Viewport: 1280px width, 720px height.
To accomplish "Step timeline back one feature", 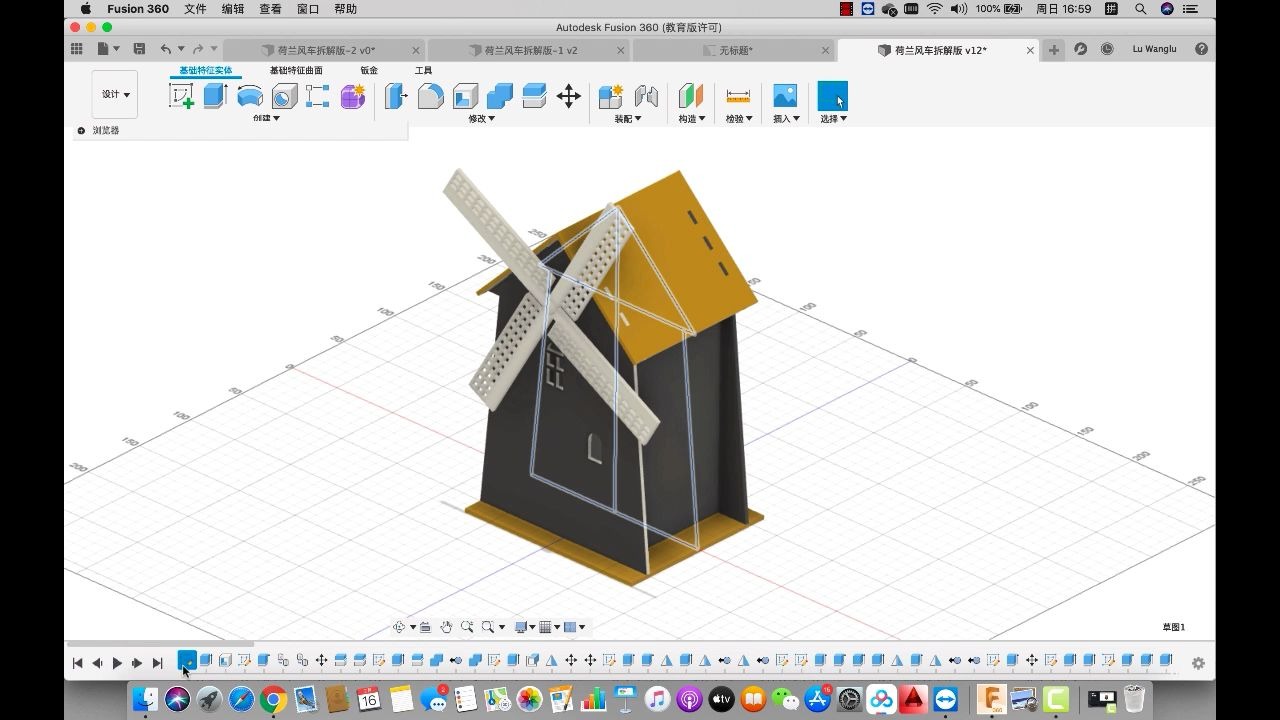I will click(97, 663).
